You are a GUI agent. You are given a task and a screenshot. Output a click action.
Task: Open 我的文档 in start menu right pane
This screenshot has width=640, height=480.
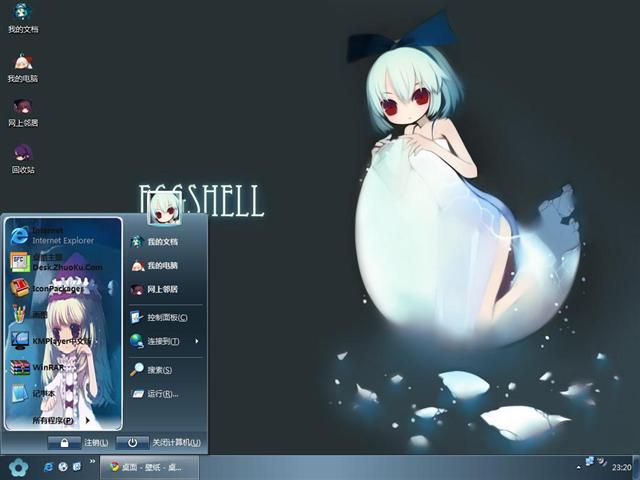[155, 242]
